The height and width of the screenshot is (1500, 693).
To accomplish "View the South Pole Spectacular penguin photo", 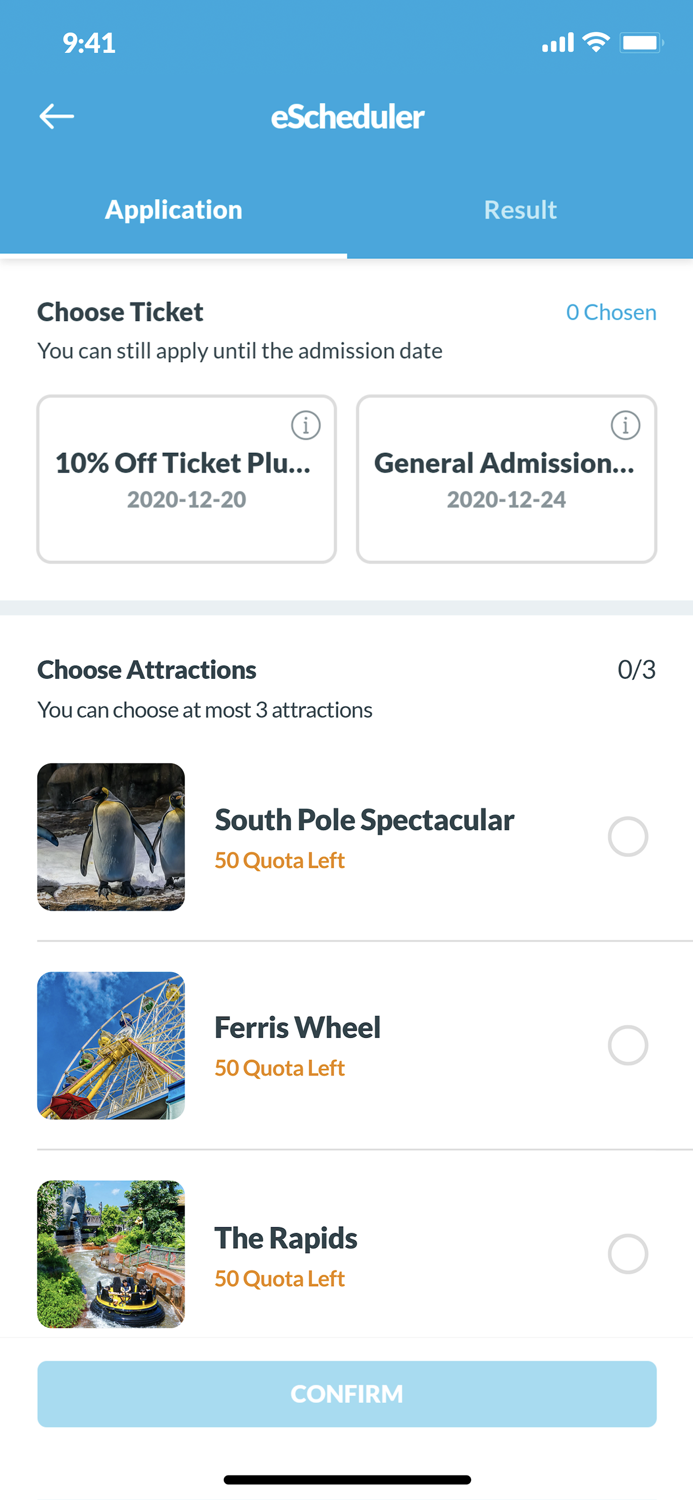I will click(x=110, y=836).
